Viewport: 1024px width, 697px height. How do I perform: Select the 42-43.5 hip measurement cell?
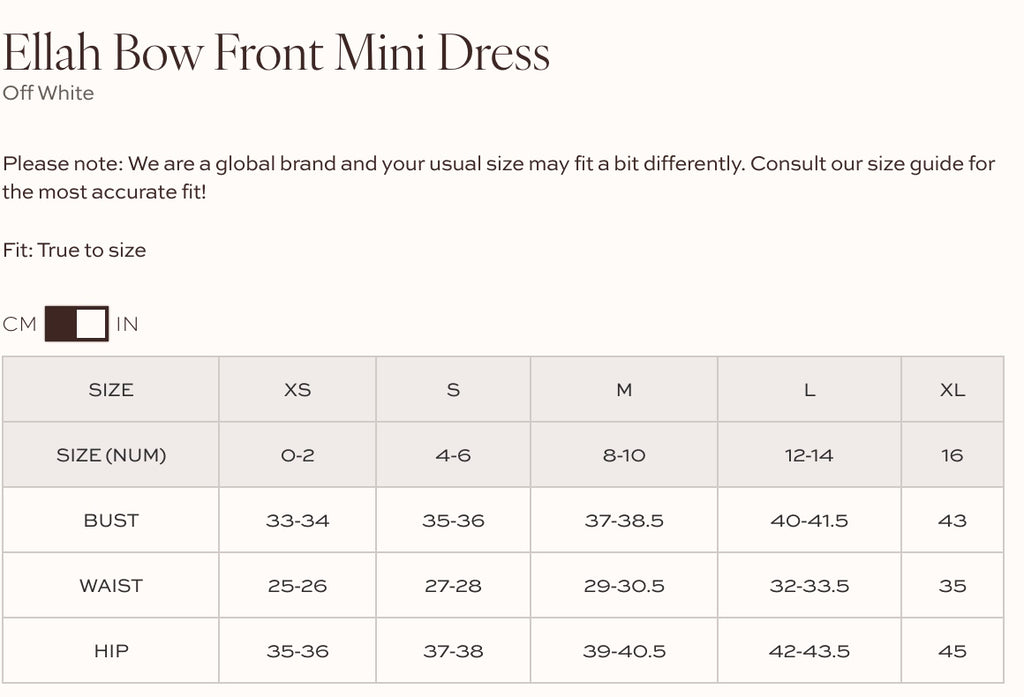click(810, 649)
